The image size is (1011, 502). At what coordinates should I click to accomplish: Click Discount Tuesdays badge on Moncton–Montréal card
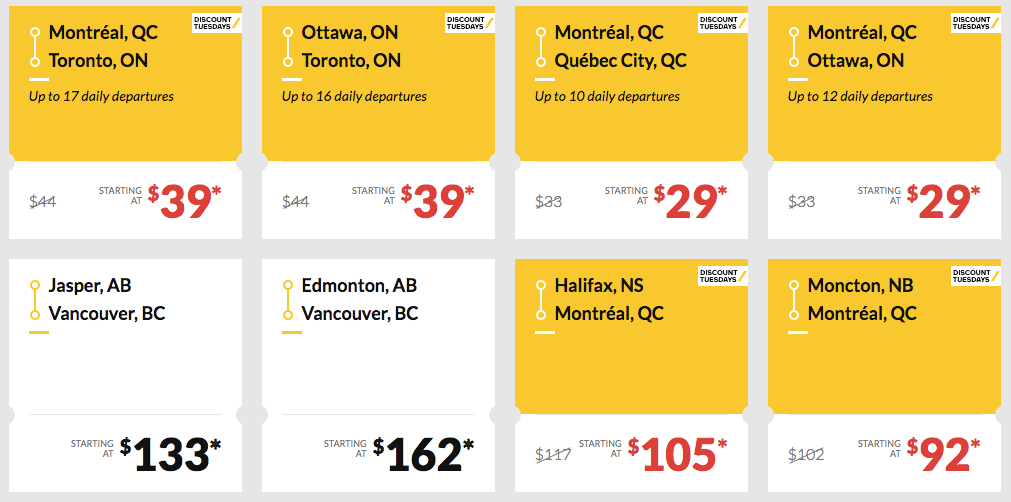pos(976,275)
